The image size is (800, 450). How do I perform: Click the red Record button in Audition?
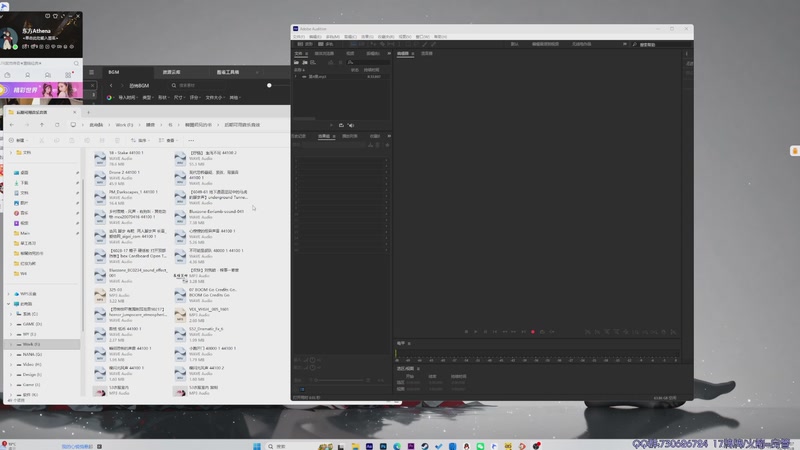pyautogui.click(x=533, y=332)
